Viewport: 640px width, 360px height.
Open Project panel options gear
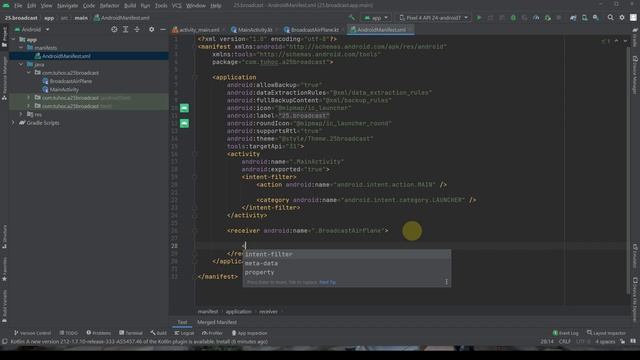point(151,29)
